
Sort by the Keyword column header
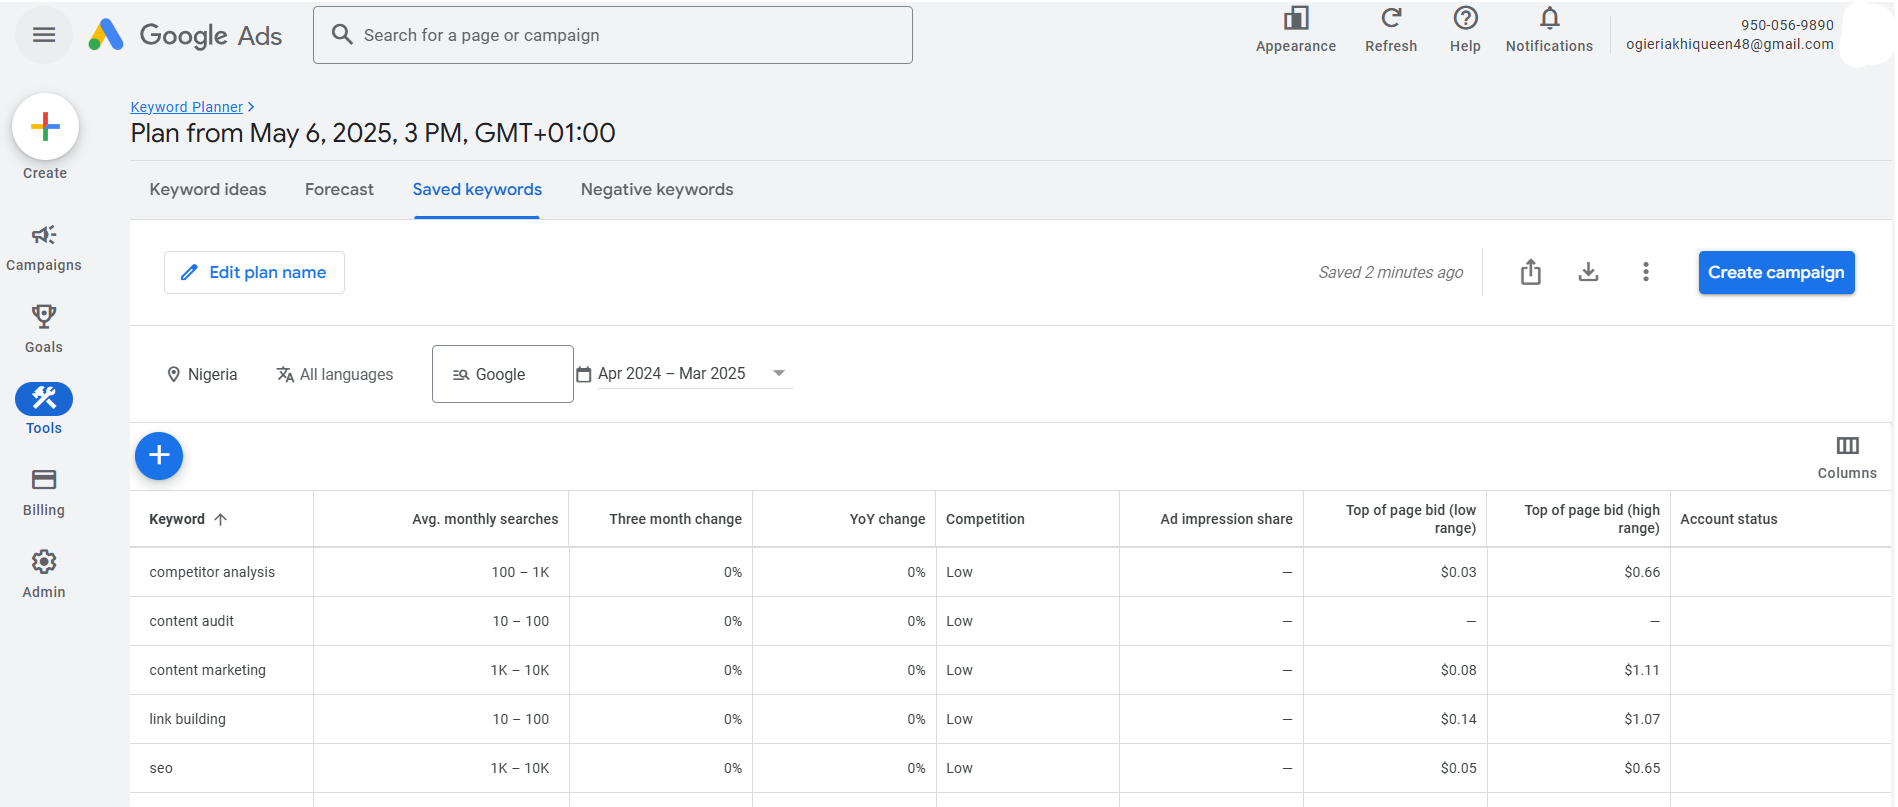[177, 519]
